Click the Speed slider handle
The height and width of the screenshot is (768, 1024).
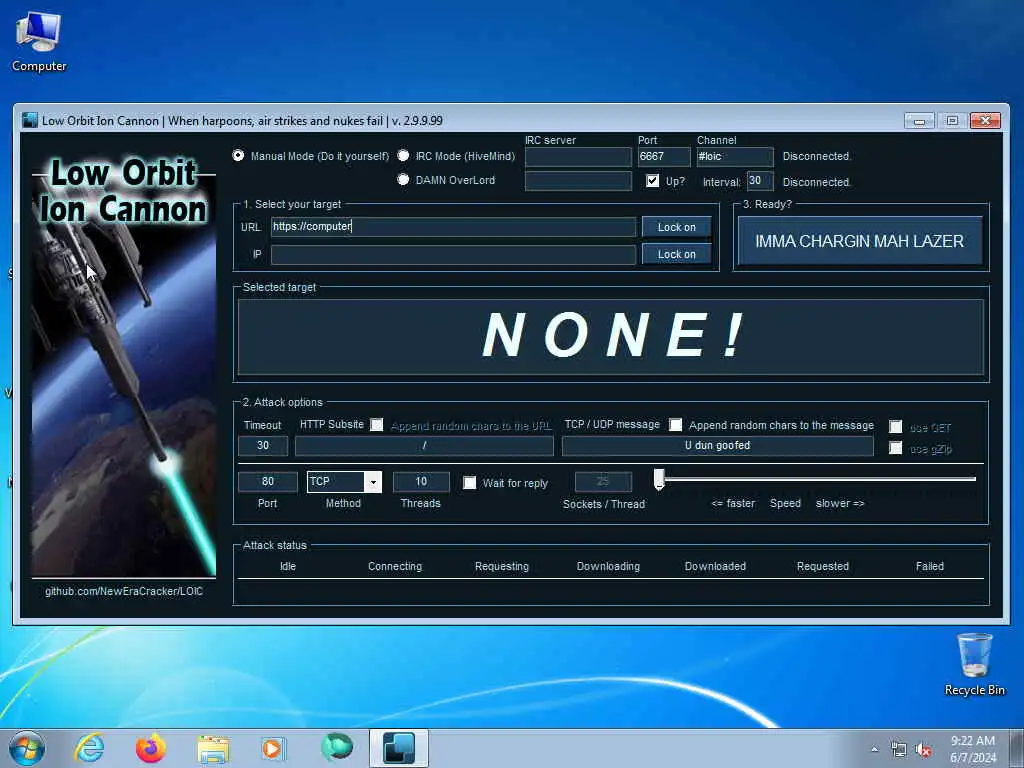tap(659, 479)
